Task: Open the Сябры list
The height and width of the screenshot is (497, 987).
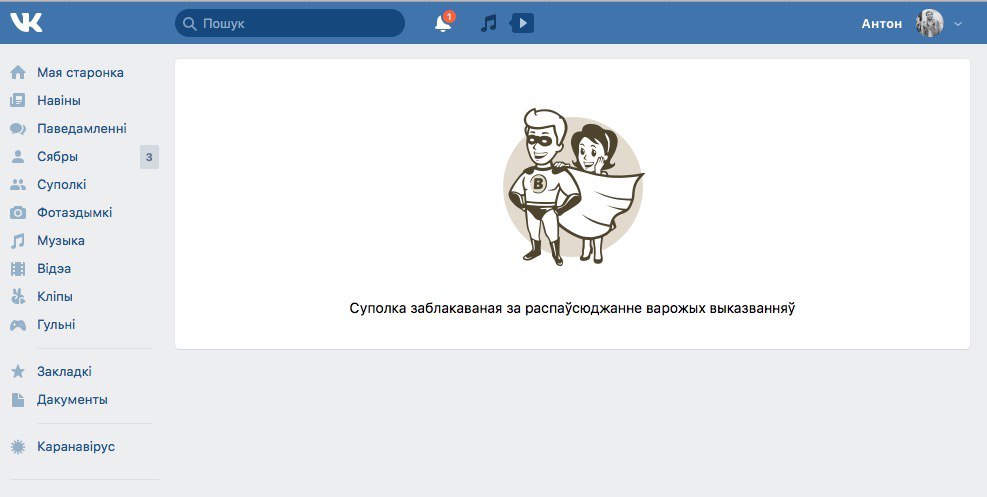Action: point(57,157)
